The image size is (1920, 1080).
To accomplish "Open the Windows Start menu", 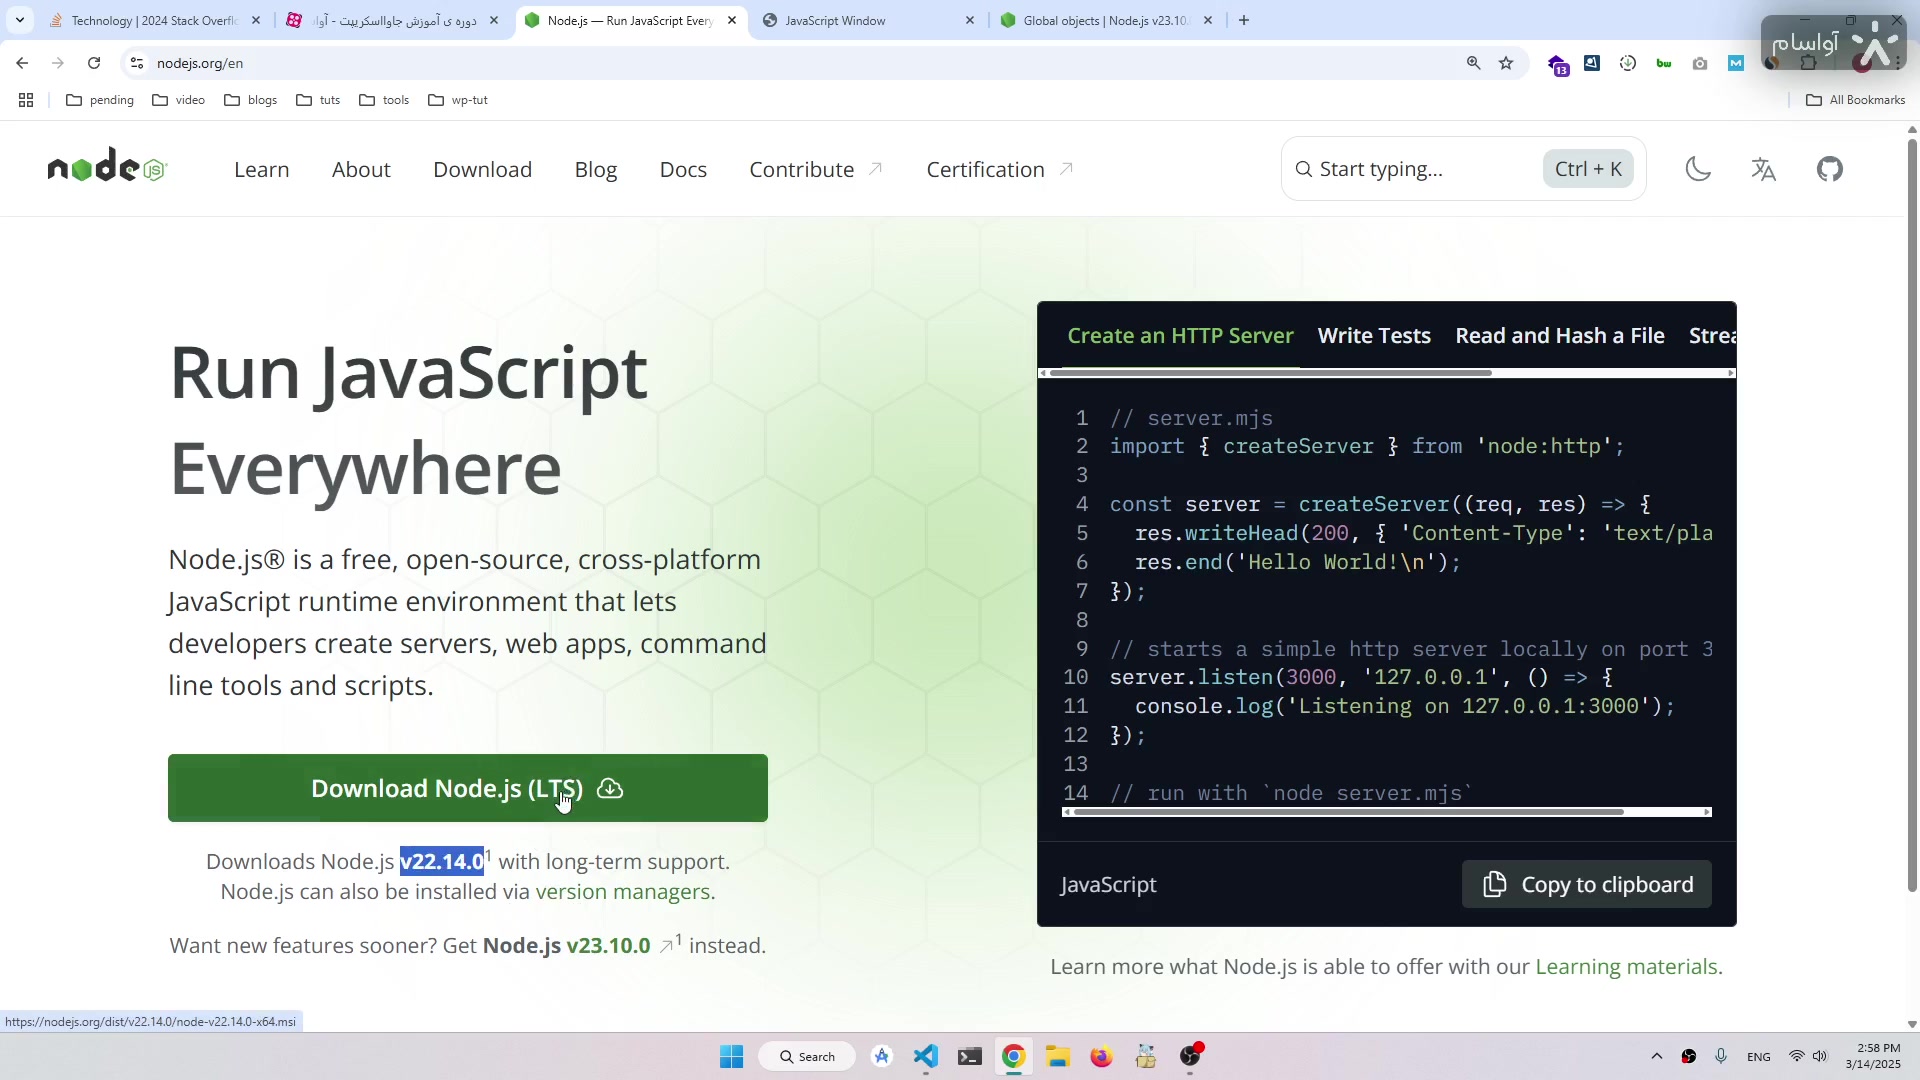I will coord(732,1056).
